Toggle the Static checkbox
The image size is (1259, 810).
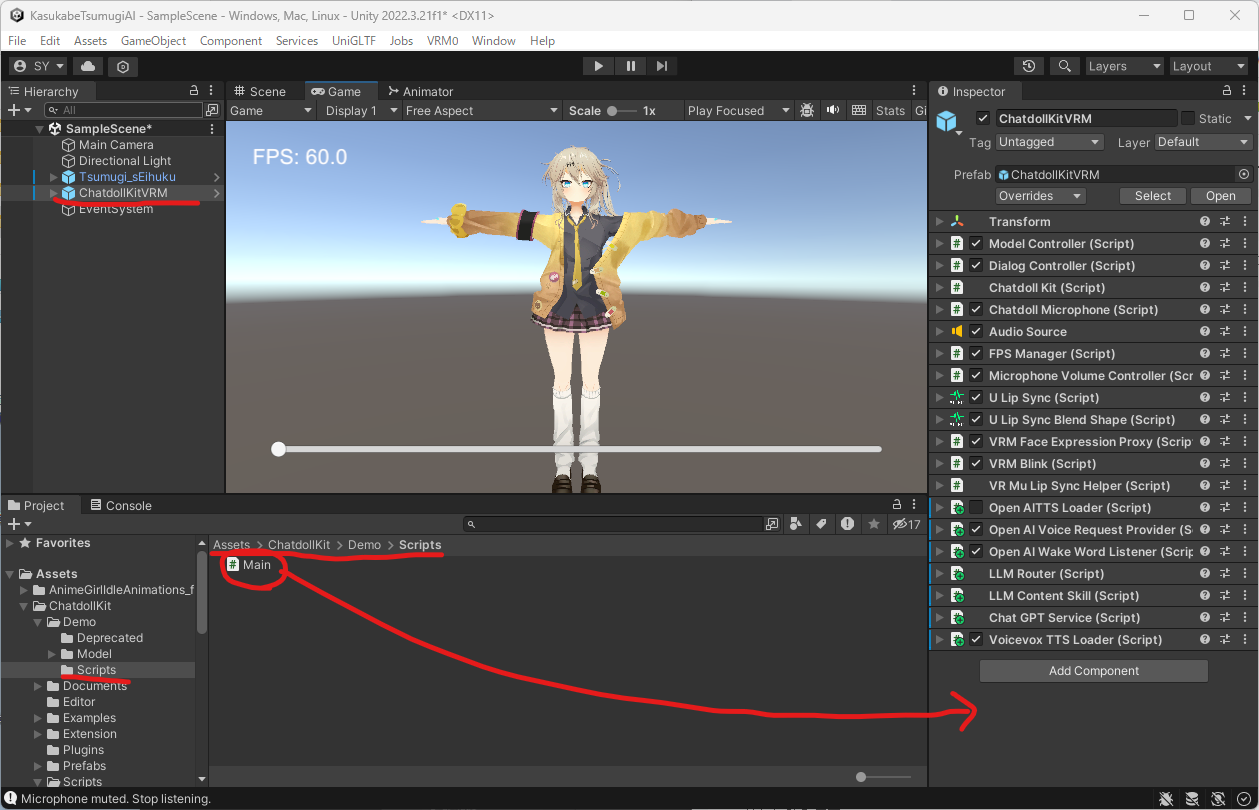tap(1188, 118)
